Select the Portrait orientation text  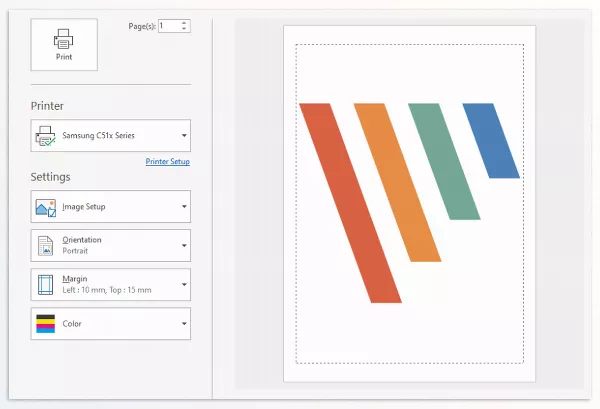[x=77, y=251]
